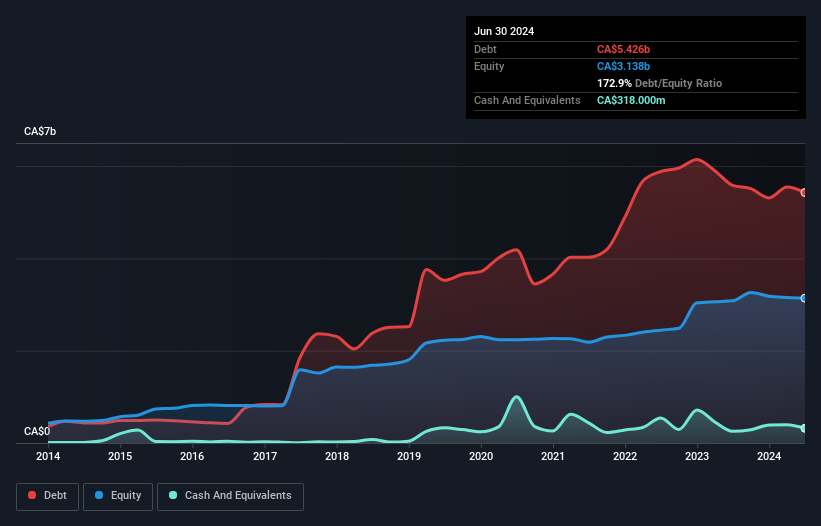The width and height of the screenshot is (821, 526).
Task: Click the 2017 x-axis label
Action: (x=265, y=456)
